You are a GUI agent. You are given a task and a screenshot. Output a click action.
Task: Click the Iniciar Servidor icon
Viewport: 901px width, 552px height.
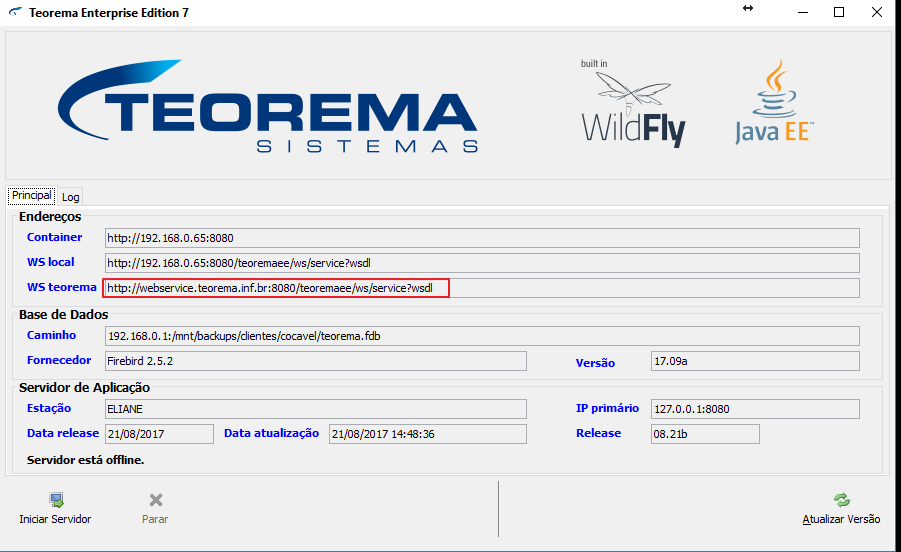click(x=56, y=500)
